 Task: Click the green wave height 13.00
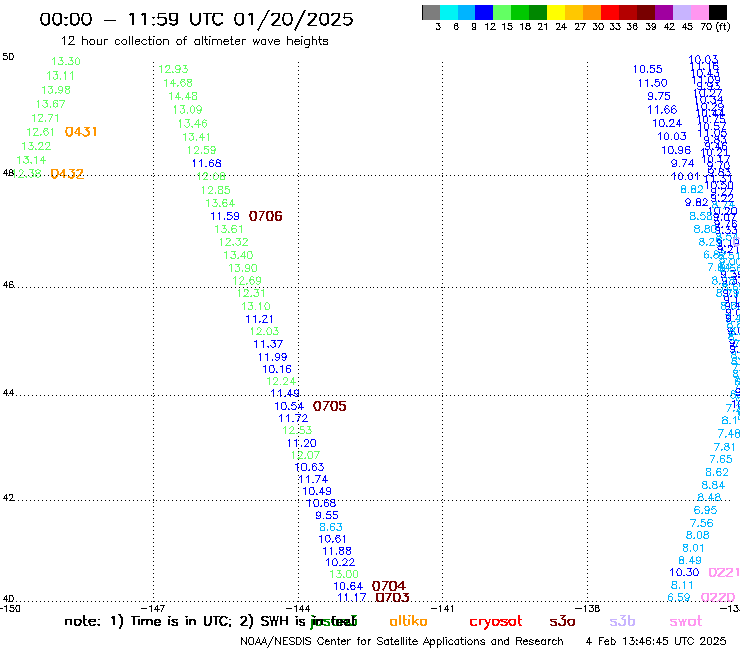pyautogui.click(x=344, y=574)
